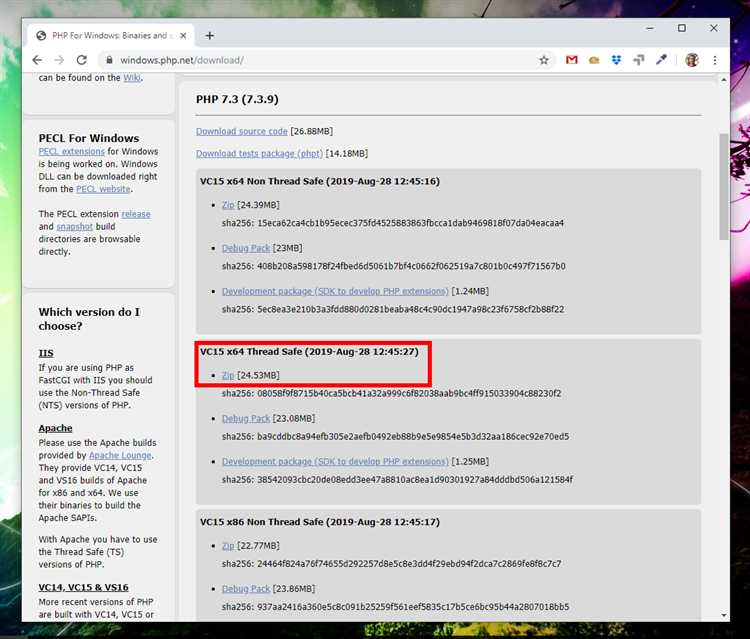Click Download tests package (phpt) link
Viewport: 750px width, 639px height.
(x=259, y=154)
